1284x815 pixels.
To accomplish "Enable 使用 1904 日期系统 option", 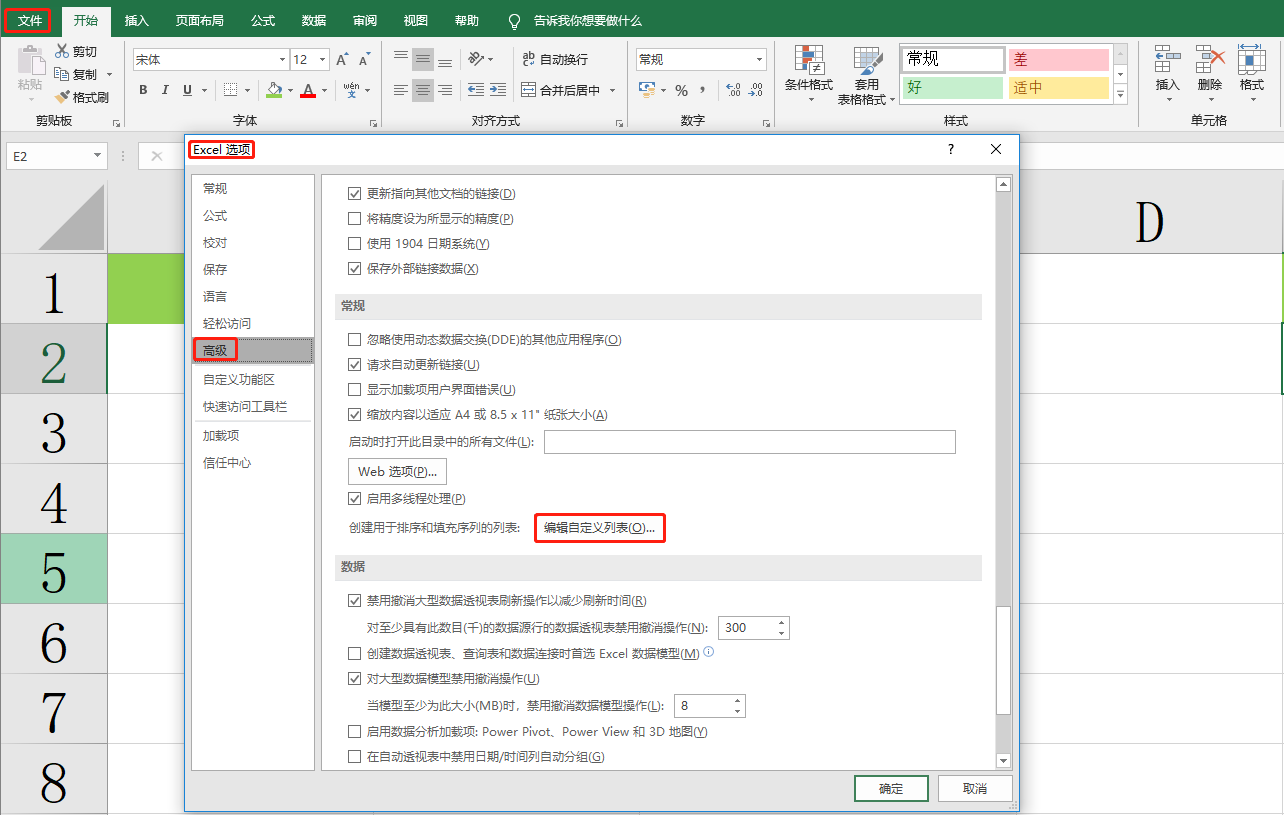I will (354, 244).
